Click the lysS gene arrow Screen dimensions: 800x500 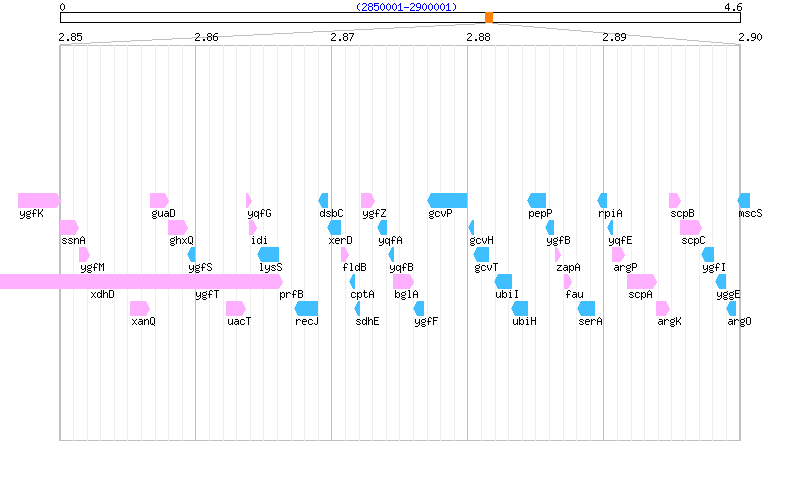pos(269,254)
